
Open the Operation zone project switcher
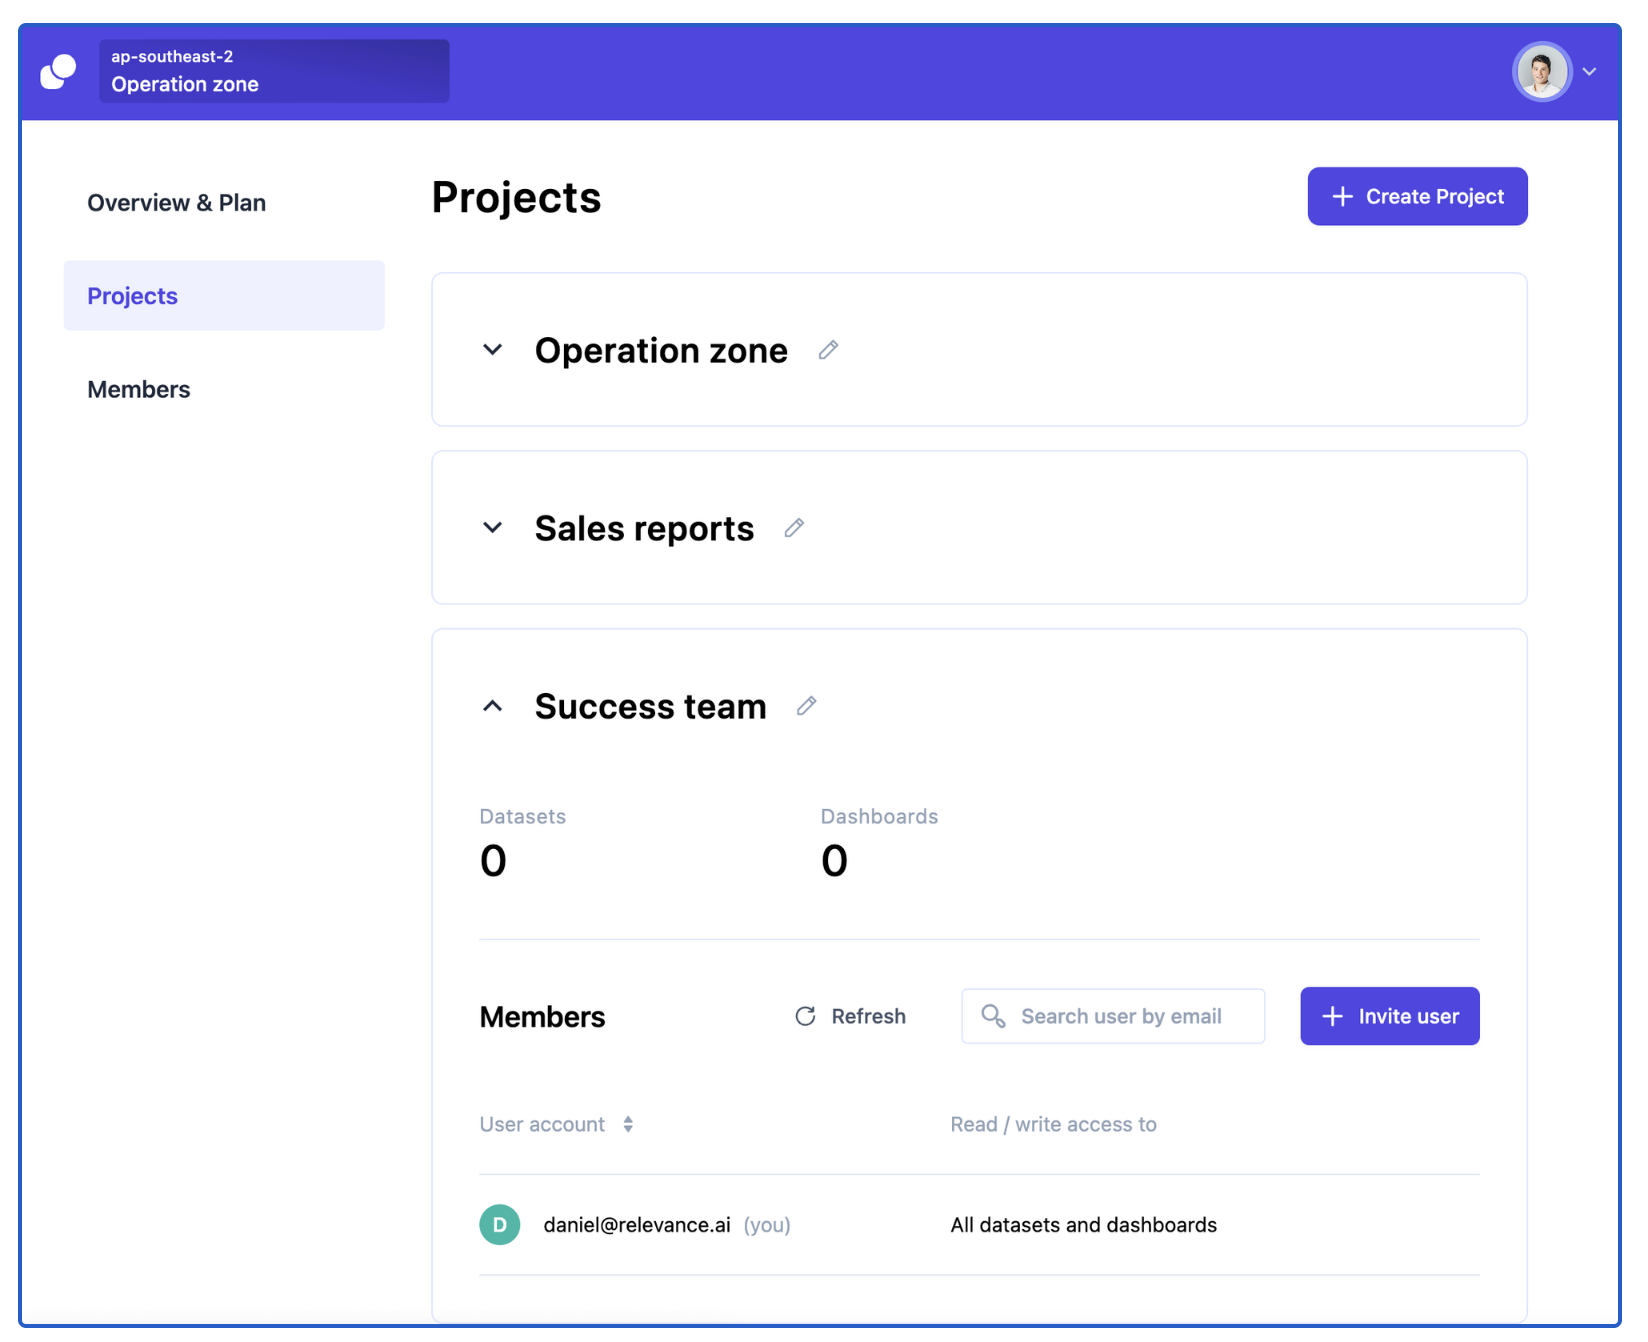click(274, 71)
